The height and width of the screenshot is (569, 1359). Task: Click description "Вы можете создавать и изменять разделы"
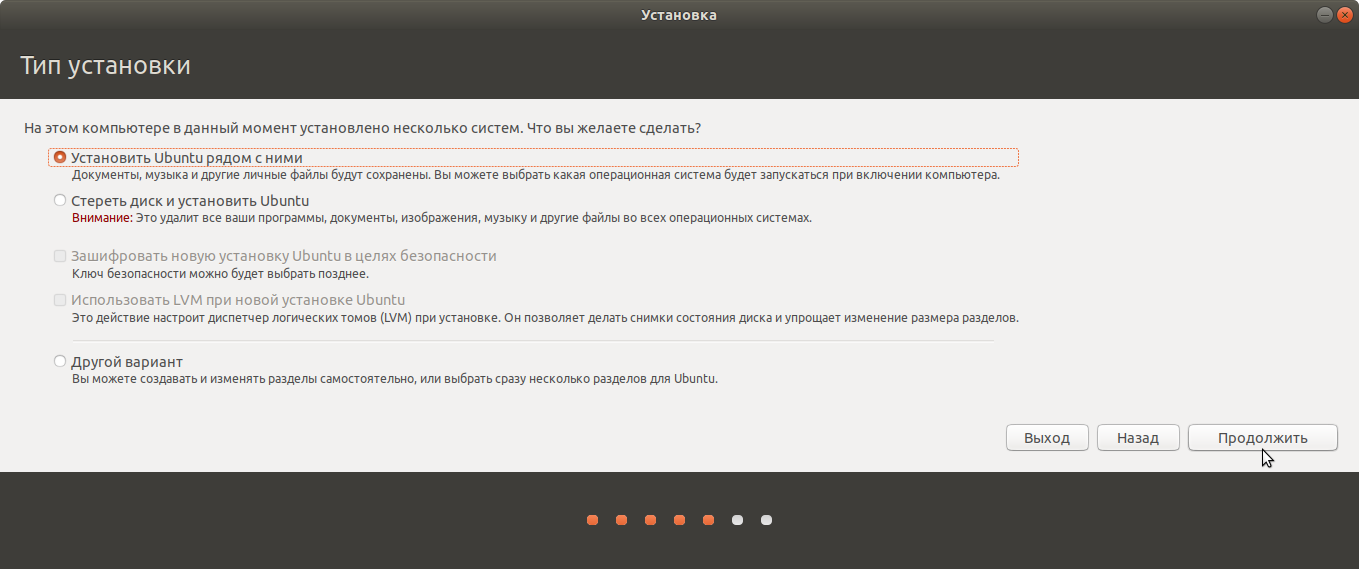(395, 379)
